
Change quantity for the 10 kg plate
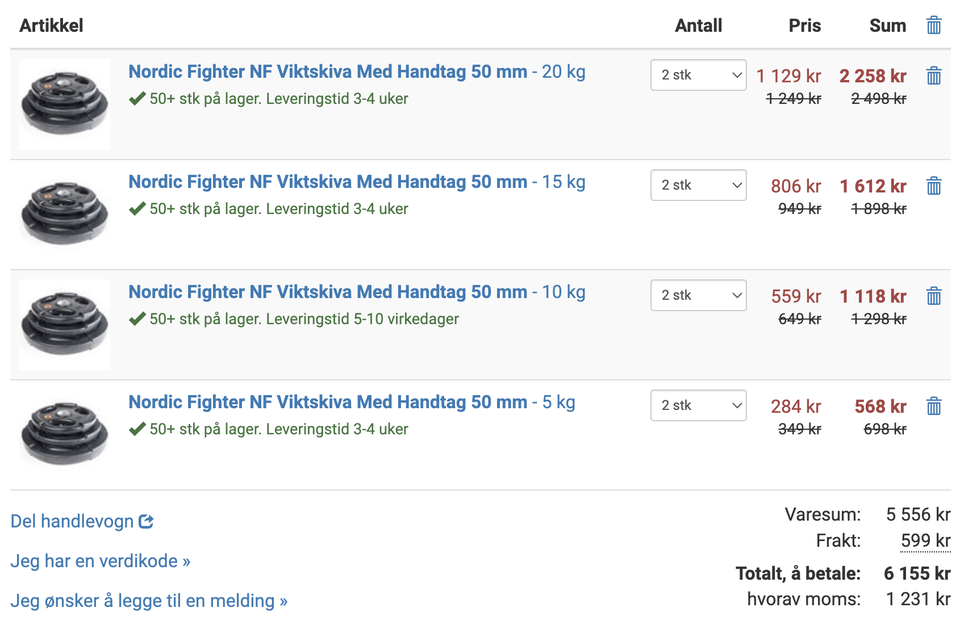pos(698,295)
